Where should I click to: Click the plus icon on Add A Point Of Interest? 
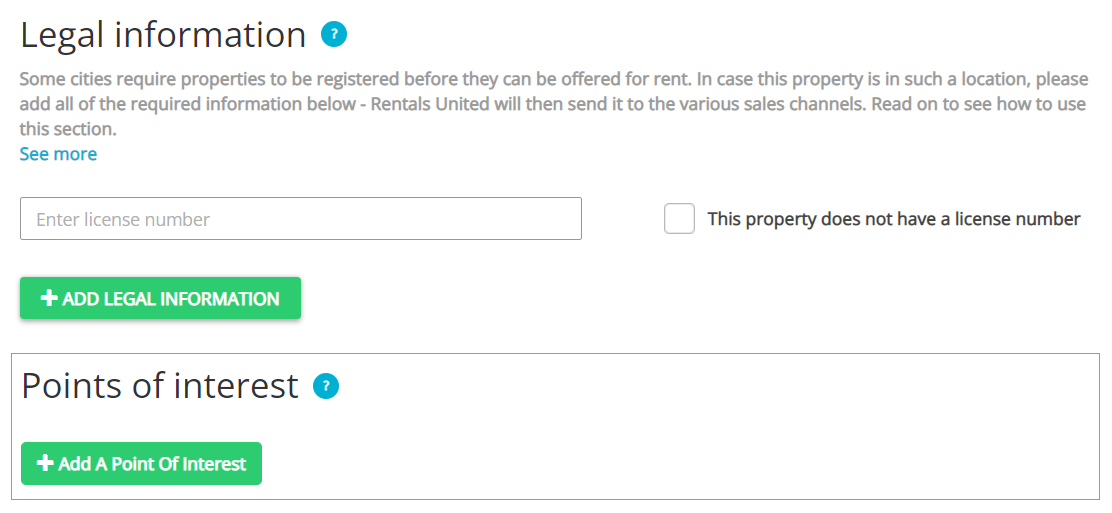coord(45,464)
